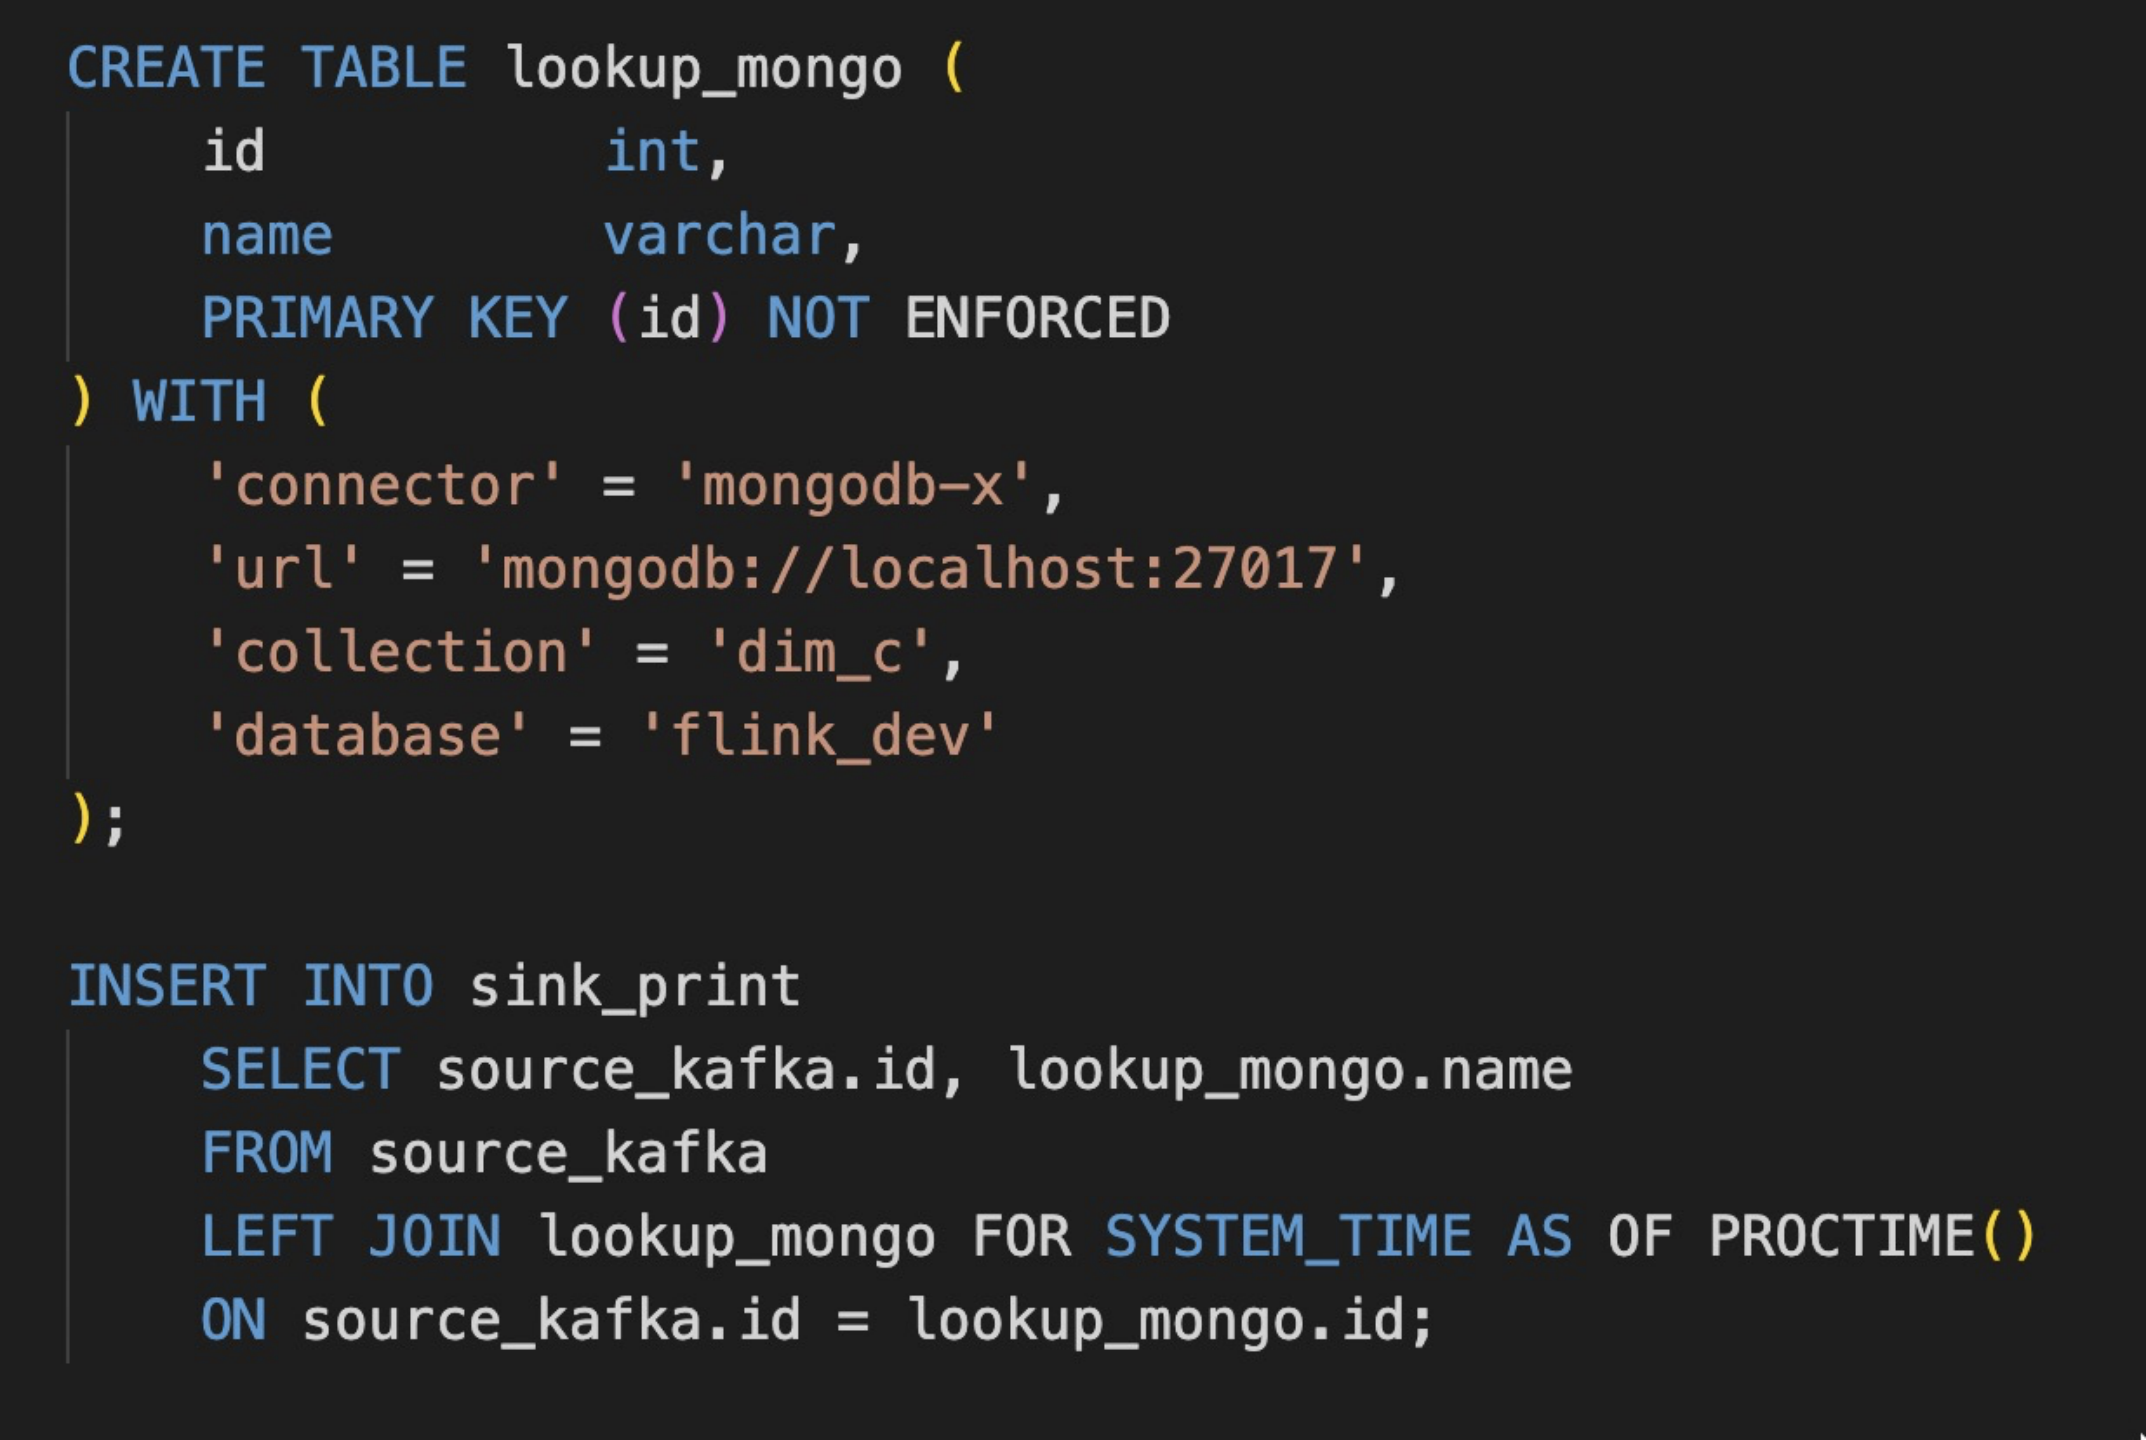Click the SYSTEM_TIME keyword
Screen dimensions: 2146x1440
click(1288, 1236)
